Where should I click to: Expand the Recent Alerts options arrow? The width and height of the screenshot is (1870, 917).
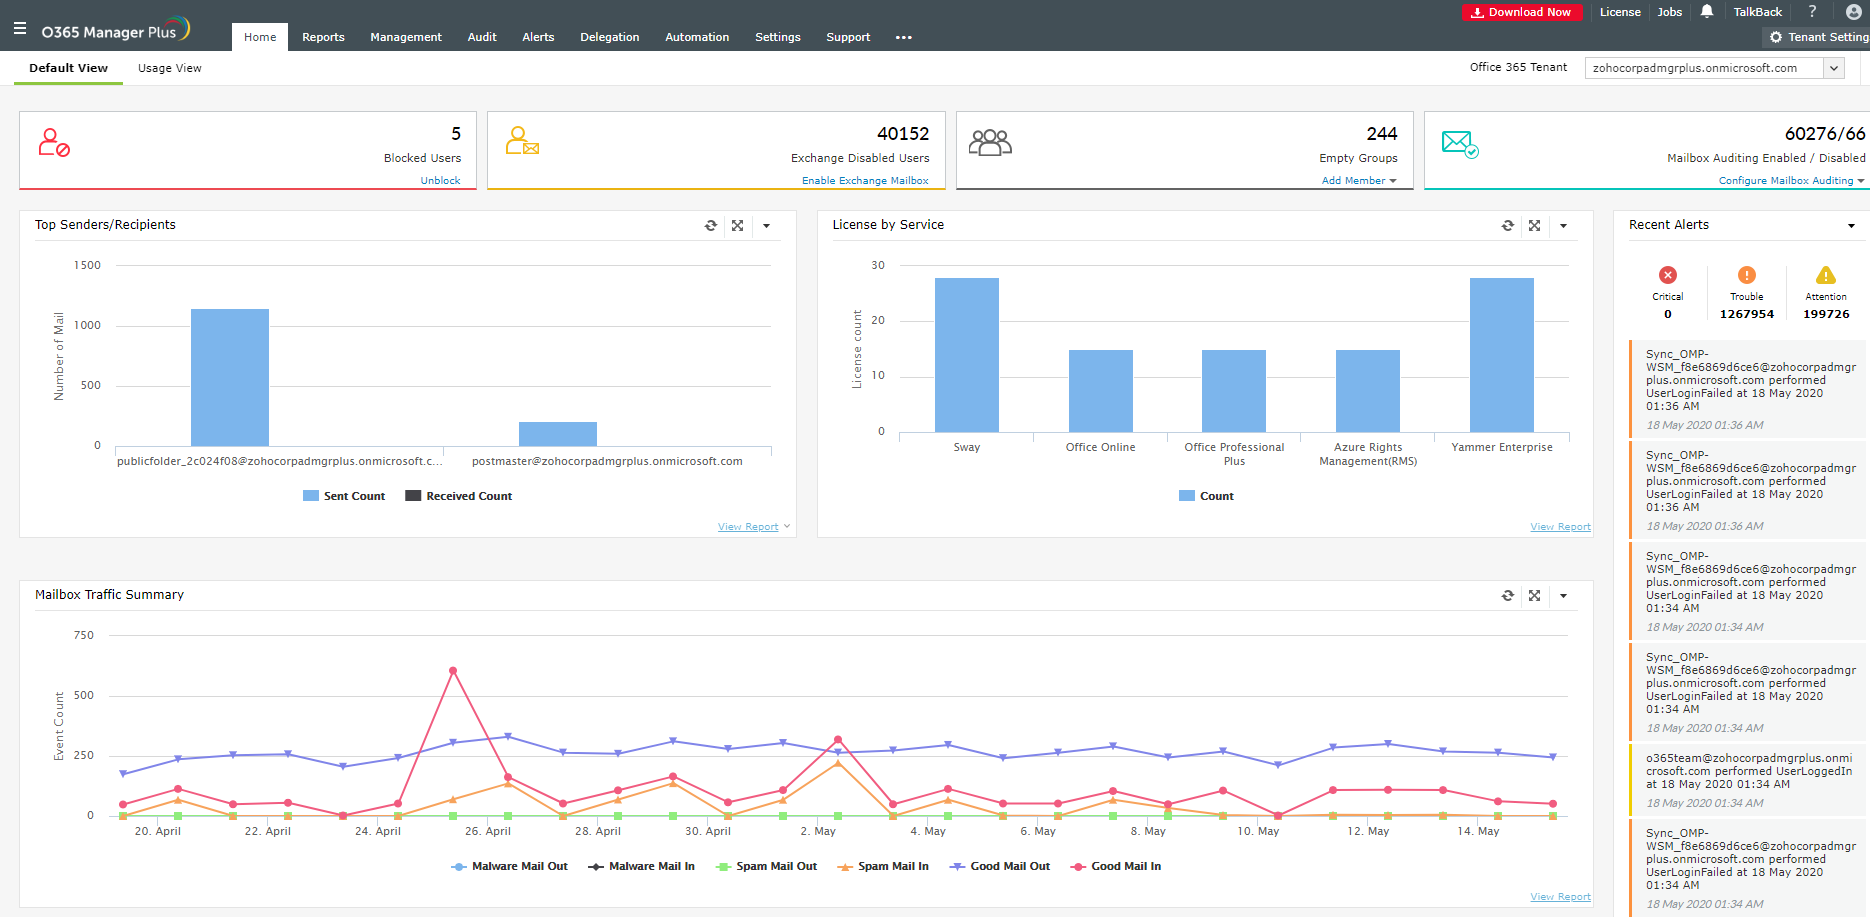click(x=1851, y=226)
